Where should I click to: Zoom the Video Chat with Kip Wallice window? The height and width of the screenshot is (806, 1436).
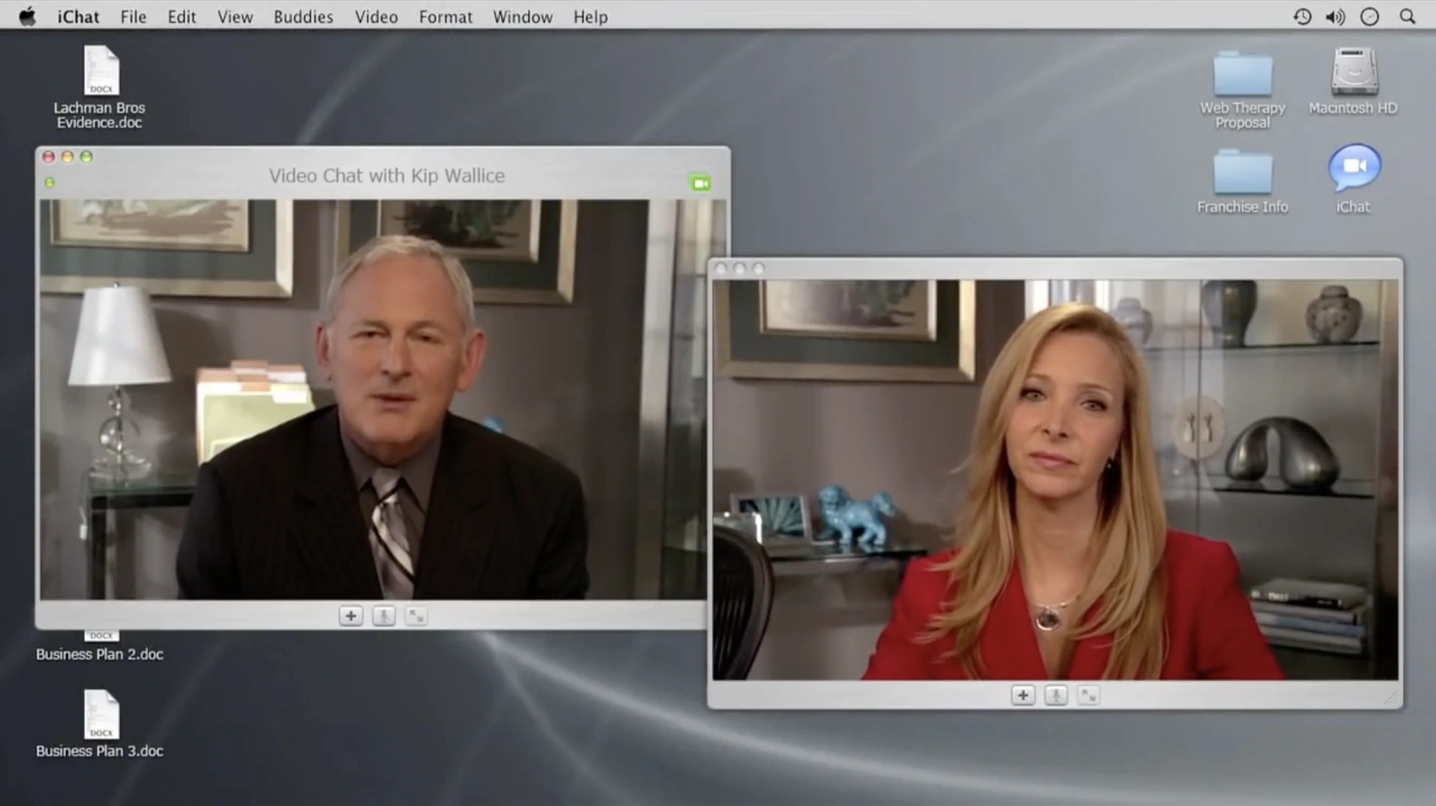[86, 157]
